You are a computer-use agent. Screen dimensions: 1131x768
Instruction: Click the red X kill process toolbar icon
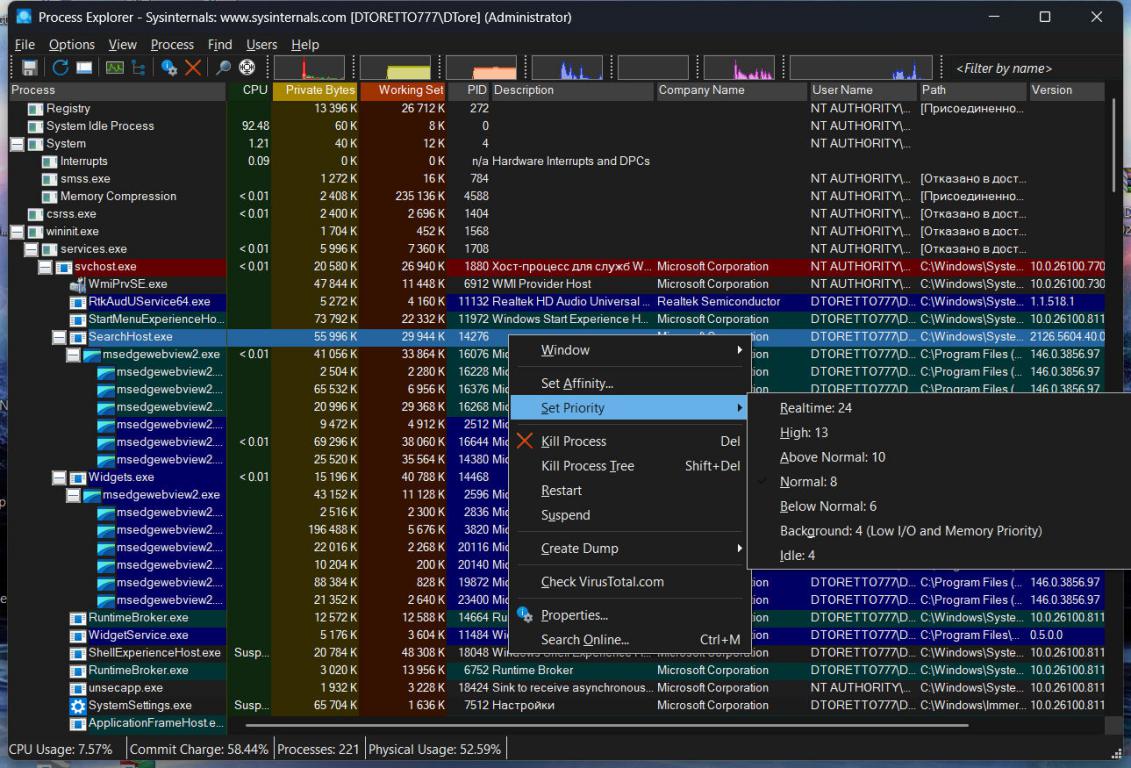click(193, 68)
